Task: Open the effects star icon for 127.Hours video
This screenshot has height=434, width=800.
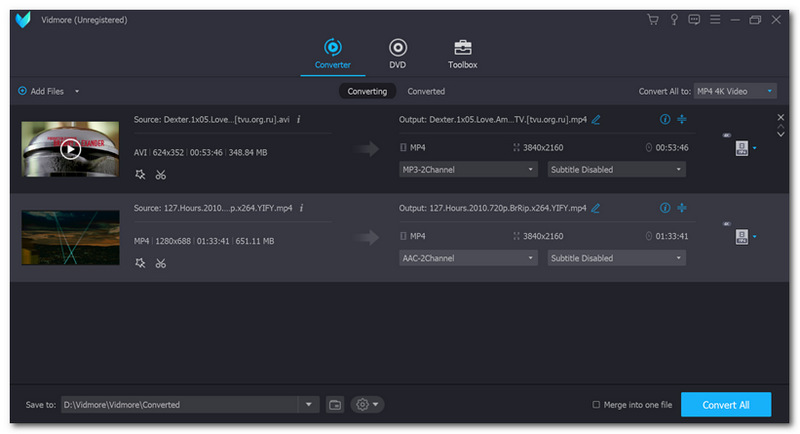Action: 140,263
